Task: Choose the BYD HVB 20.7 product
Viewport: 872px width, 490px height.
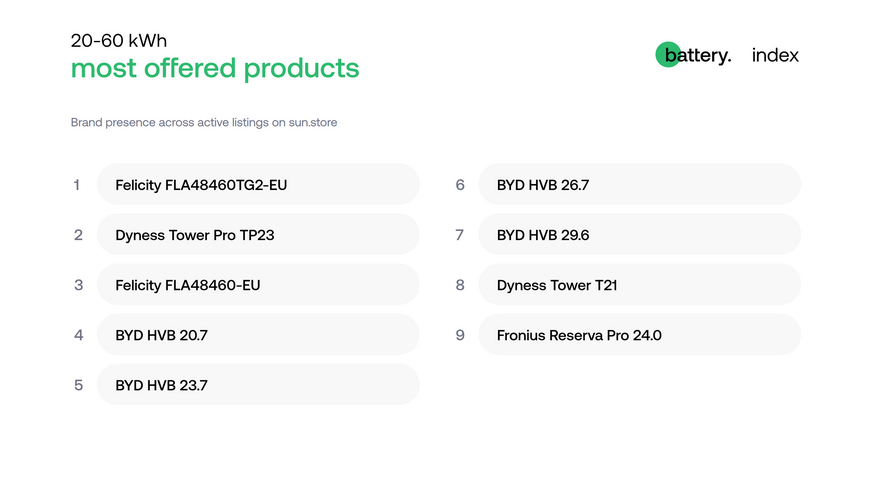Action: [258, 334]
